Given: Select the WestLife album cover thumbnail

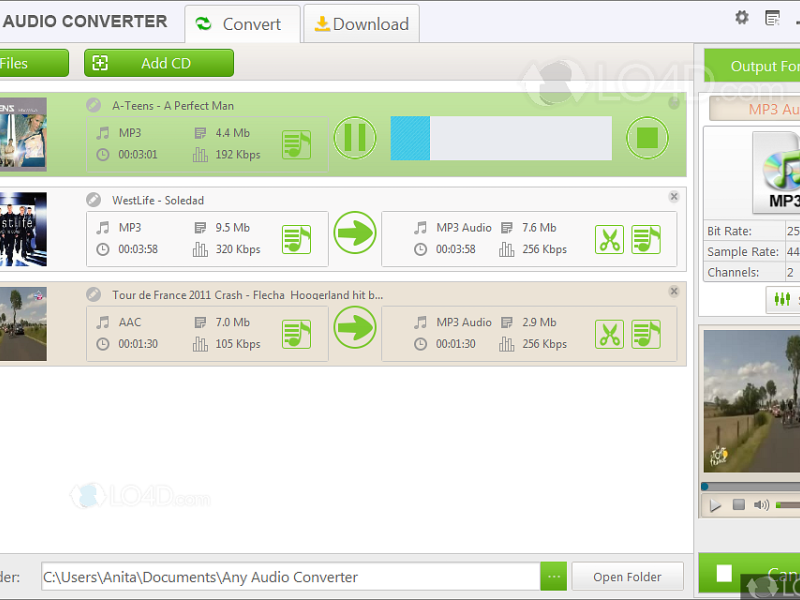Looking at the screenshot, I should pos(23,229).
